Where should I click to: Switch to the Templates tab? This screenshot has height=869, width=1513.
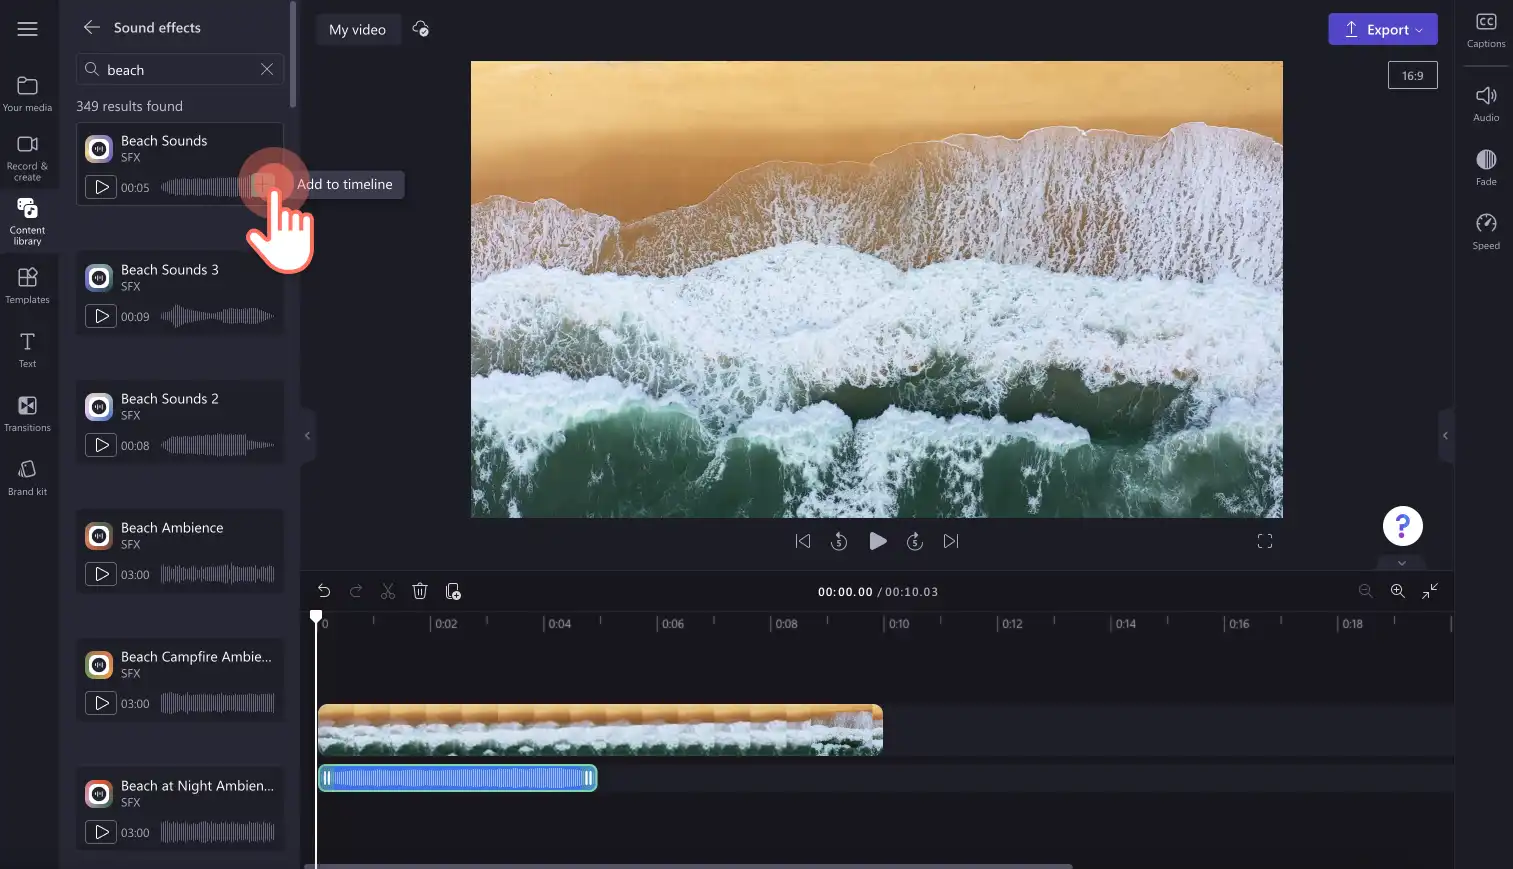click(28, 285)
